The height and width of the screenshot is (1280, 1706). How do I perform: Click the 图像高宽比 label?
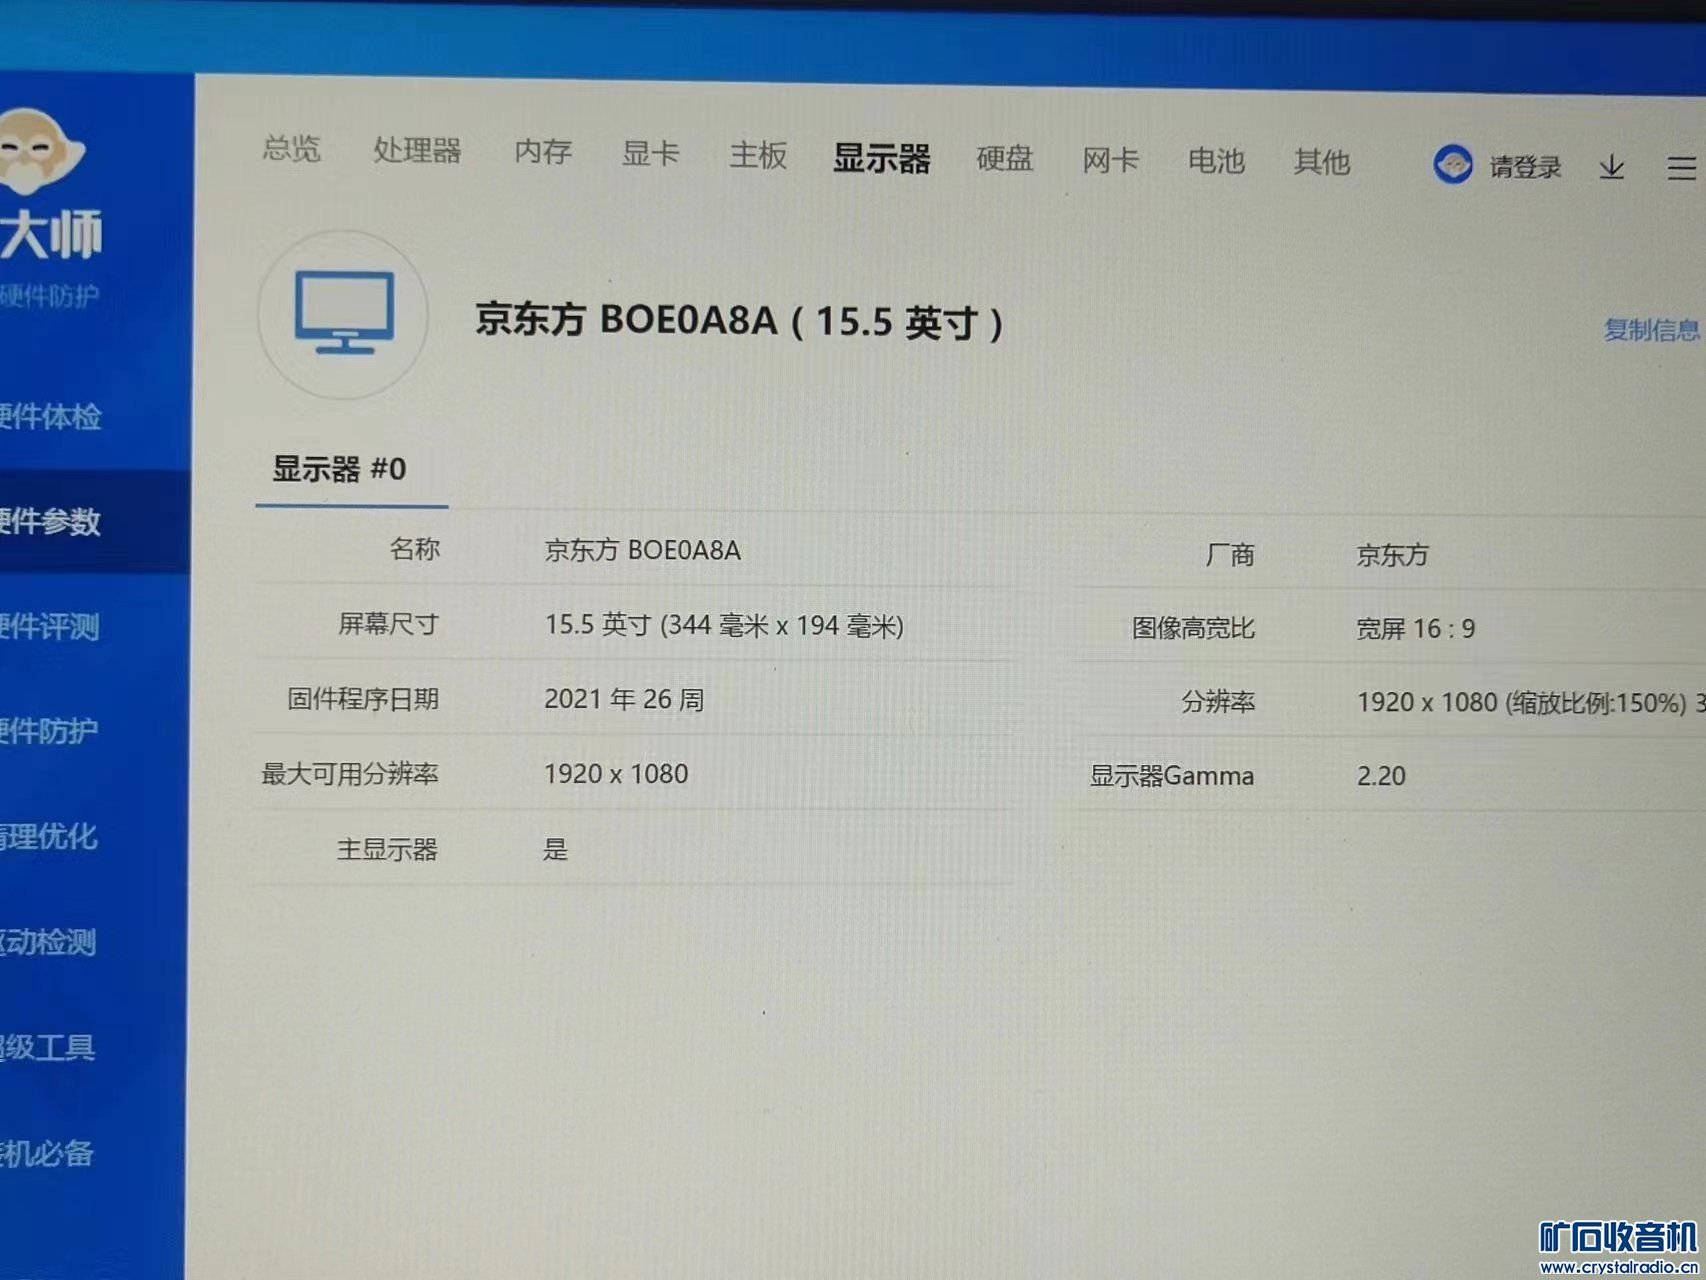pyautogui.click(x=1193, y=628)
